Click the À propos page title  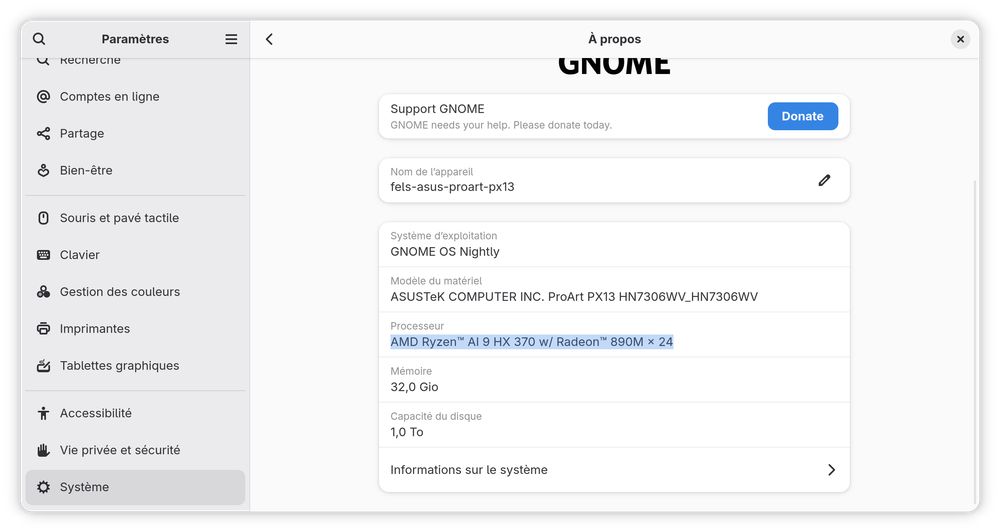[x=614, y=39]
